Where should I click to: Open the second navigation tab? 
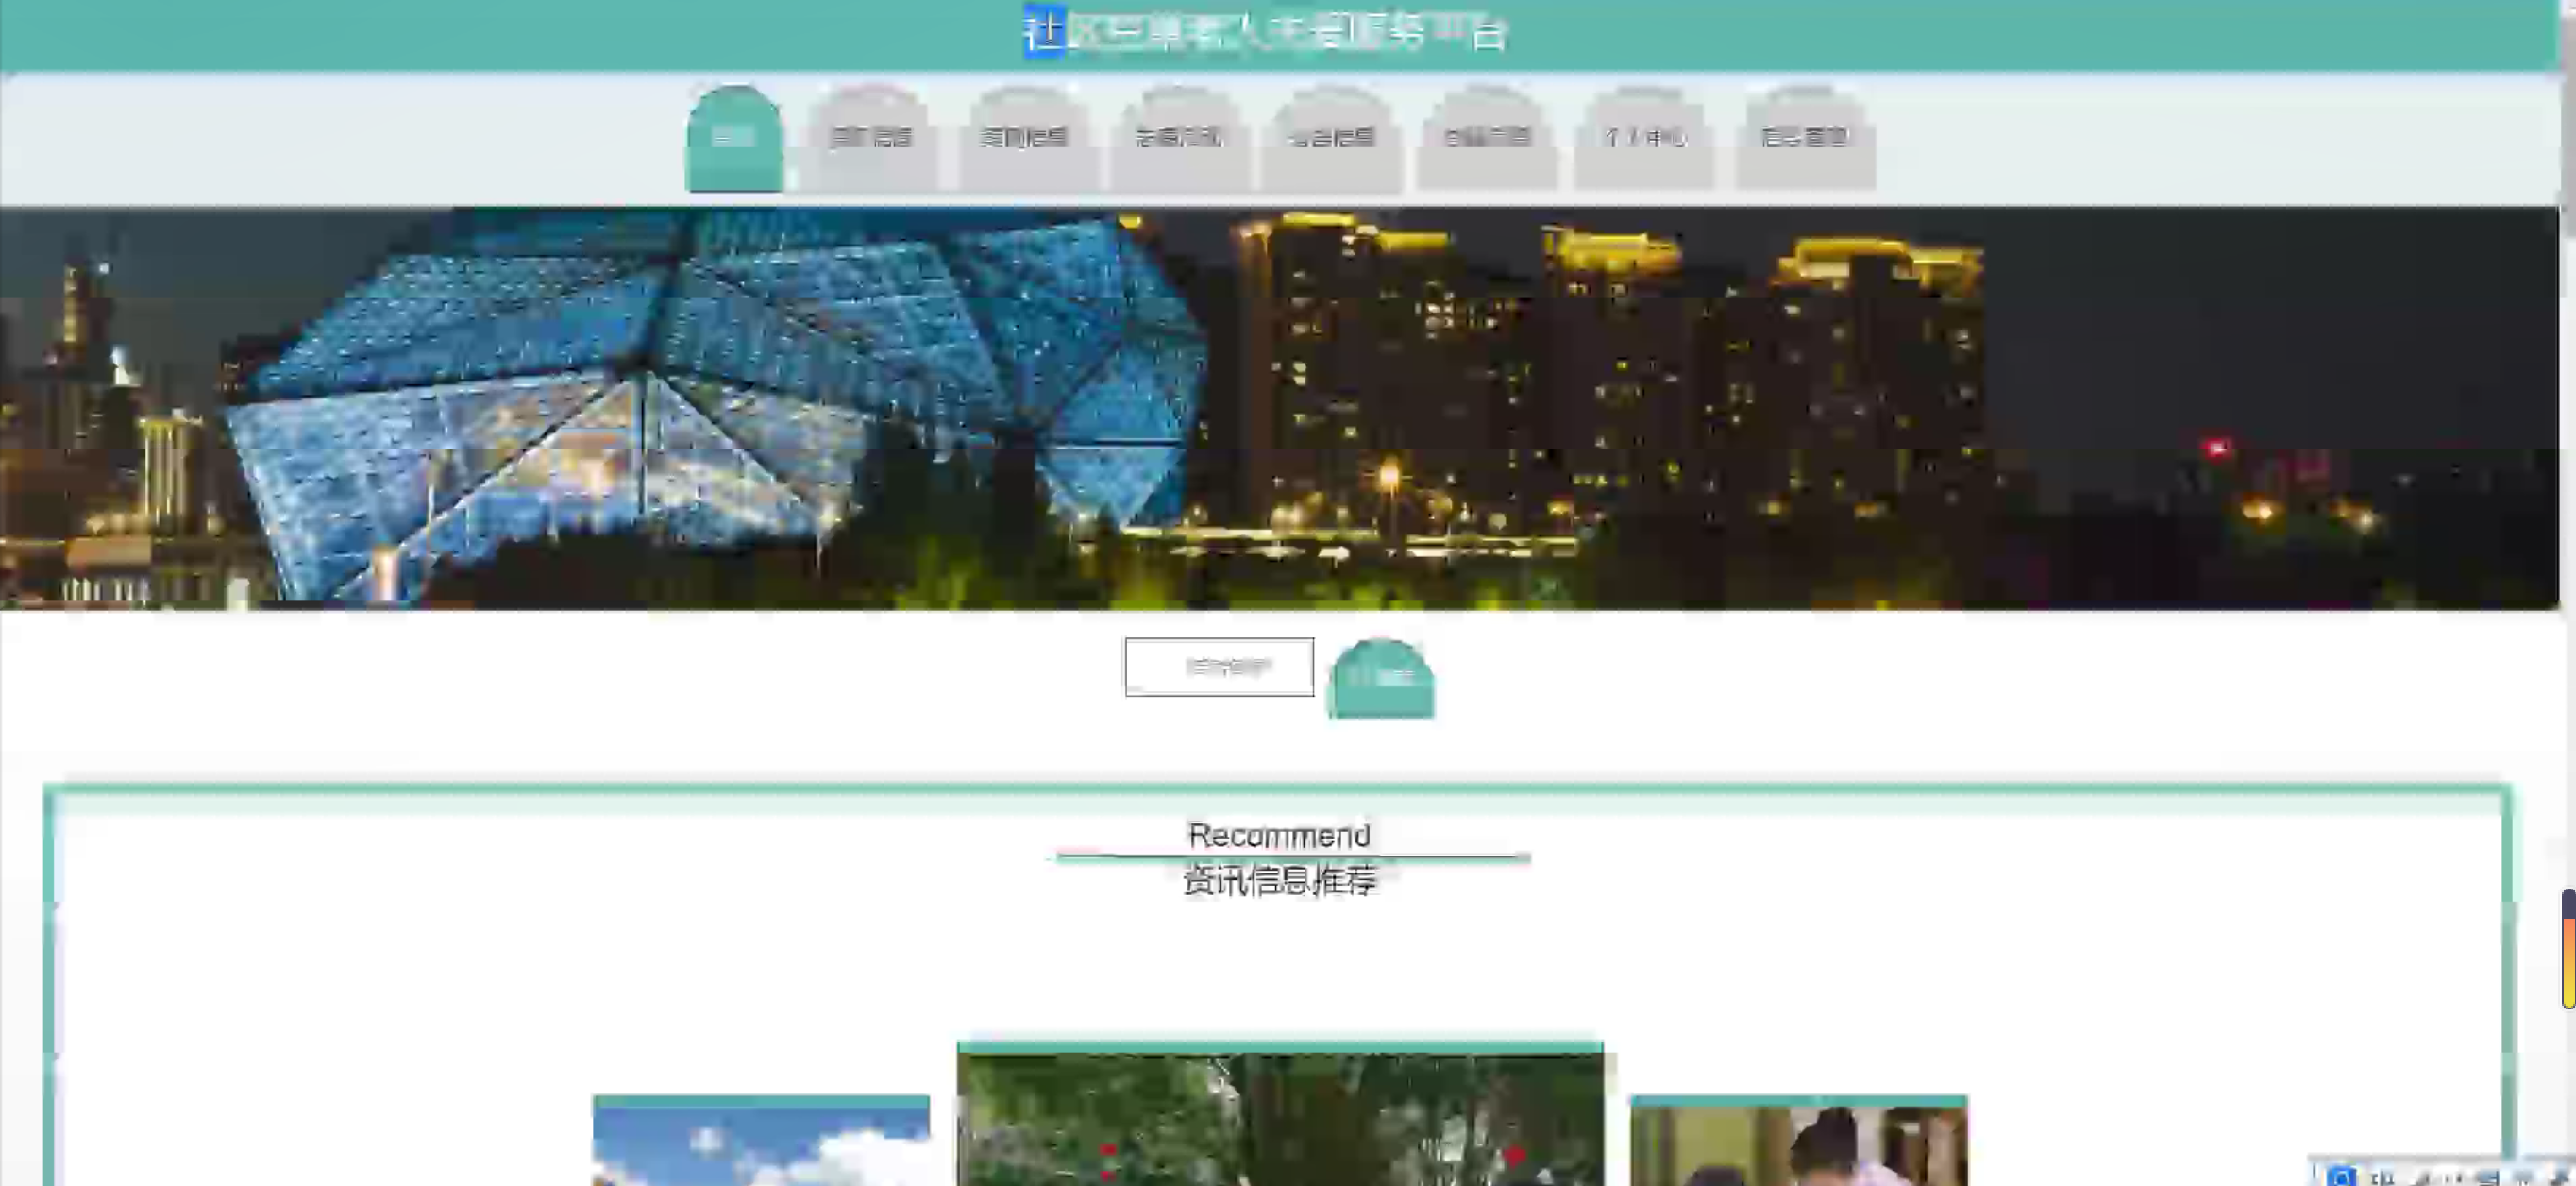[x=871, y=138]
